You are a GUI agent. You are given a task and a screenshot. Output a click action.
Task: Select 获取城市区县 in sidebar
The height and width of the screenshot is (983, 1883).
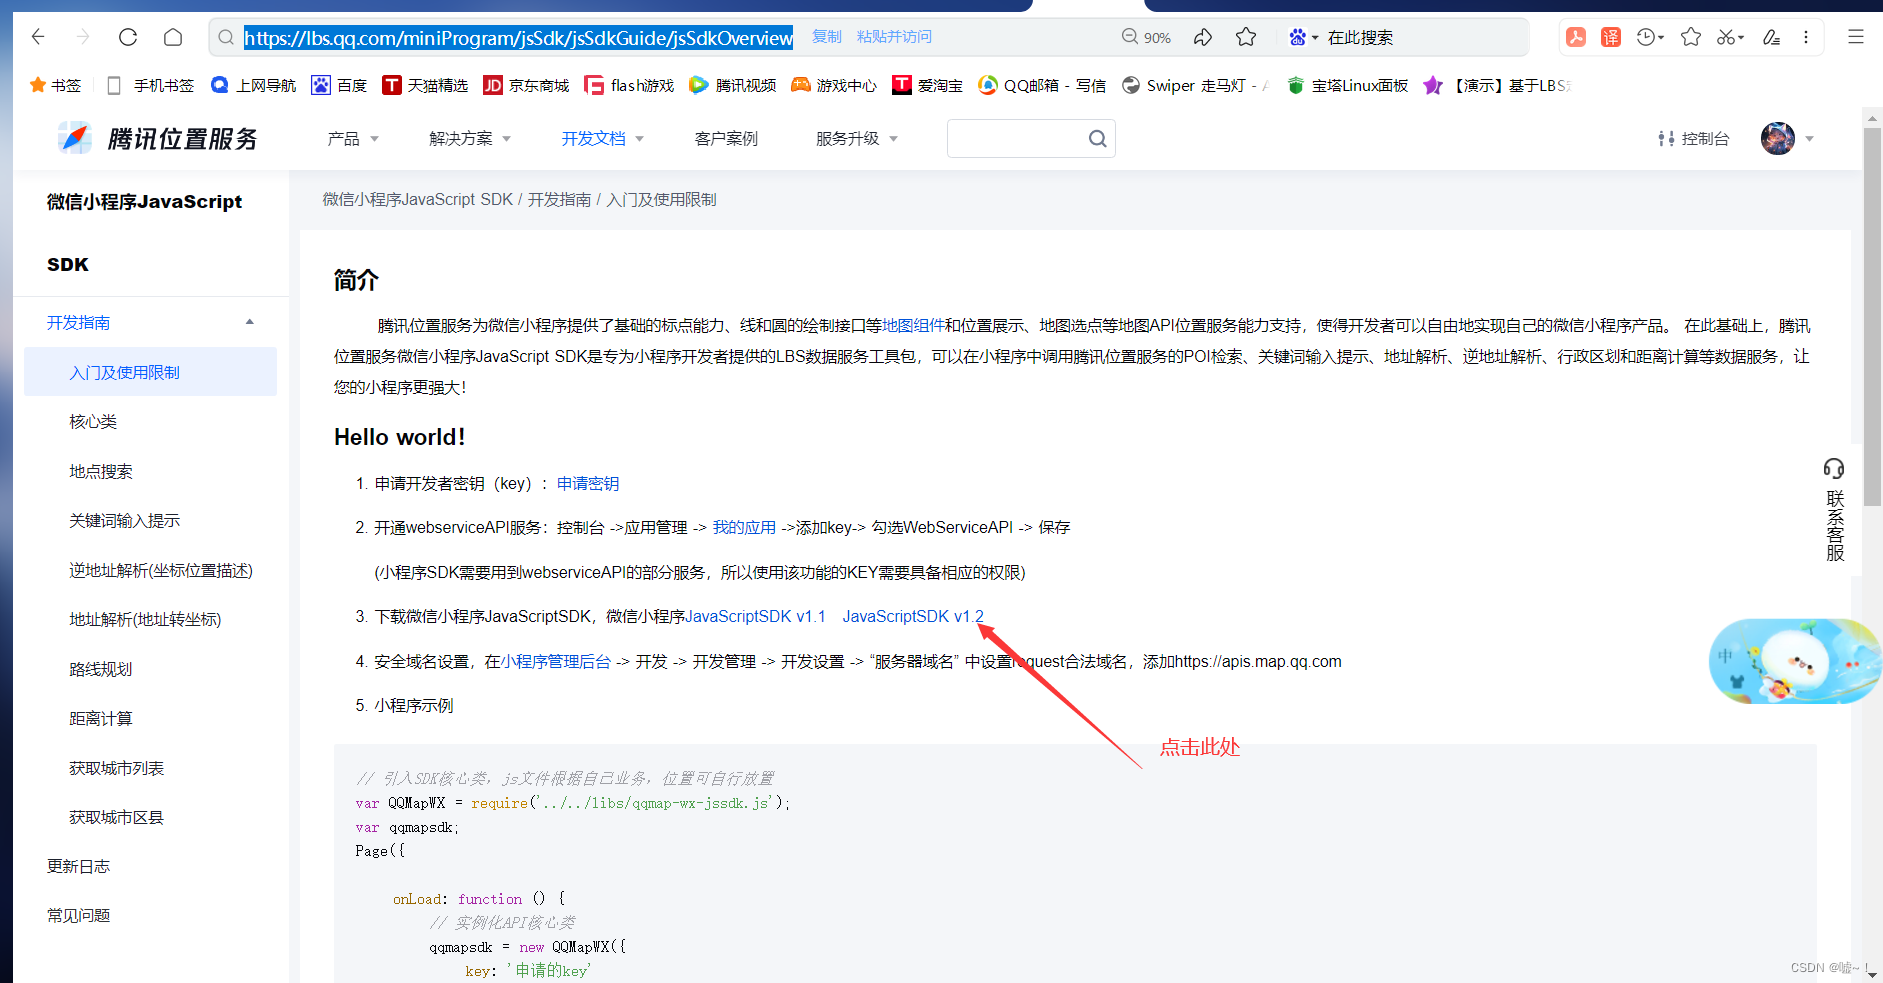pyautogui.click(x=117, y=817)
